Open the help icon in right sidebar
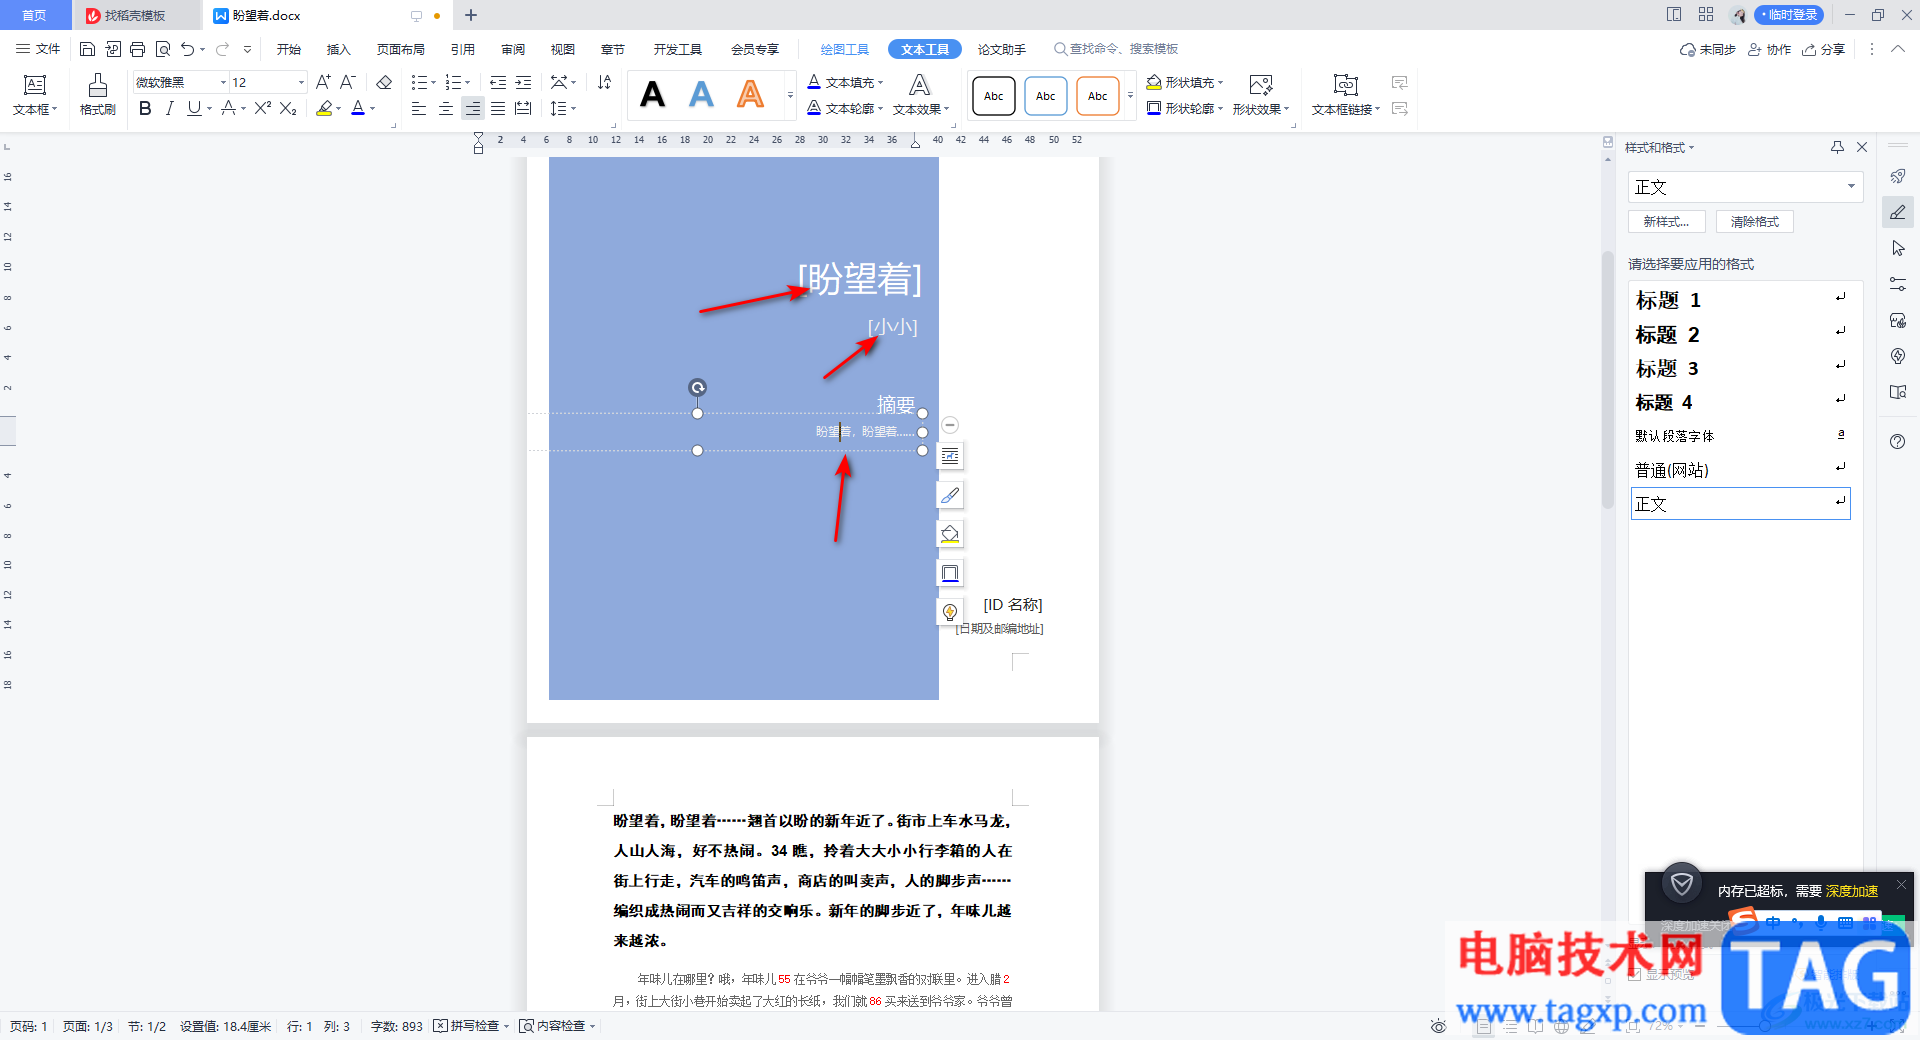Screen dimensions: 1920x1040 1898,441
